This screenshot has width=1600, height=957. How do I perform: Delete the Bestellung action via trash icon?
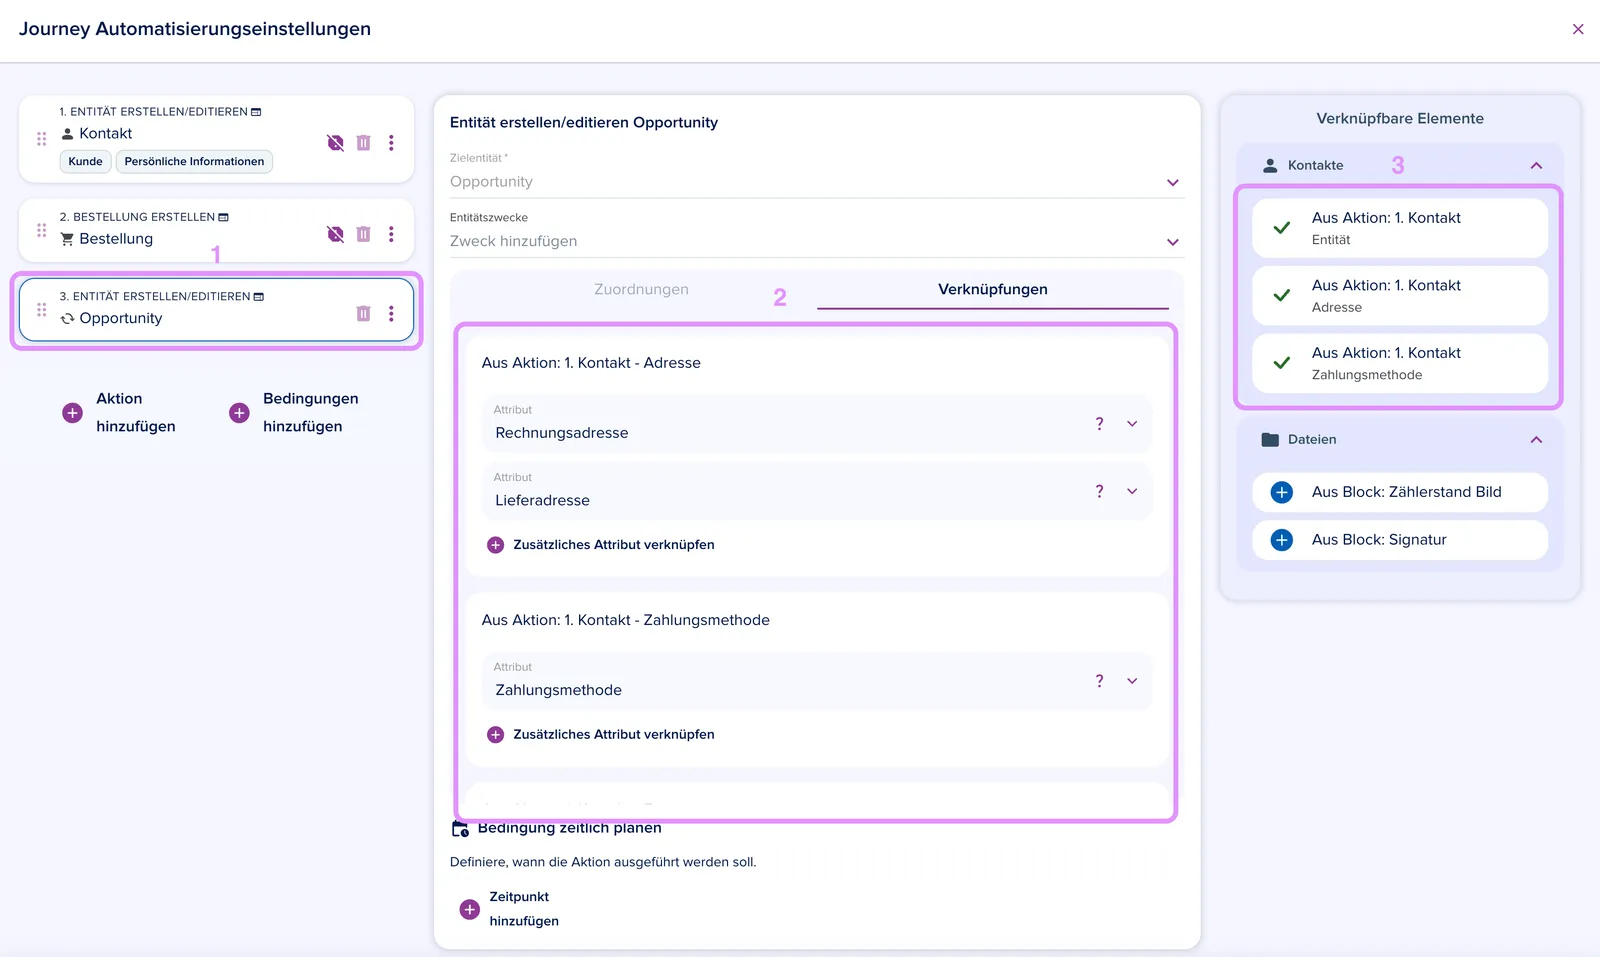pos(363,234)
